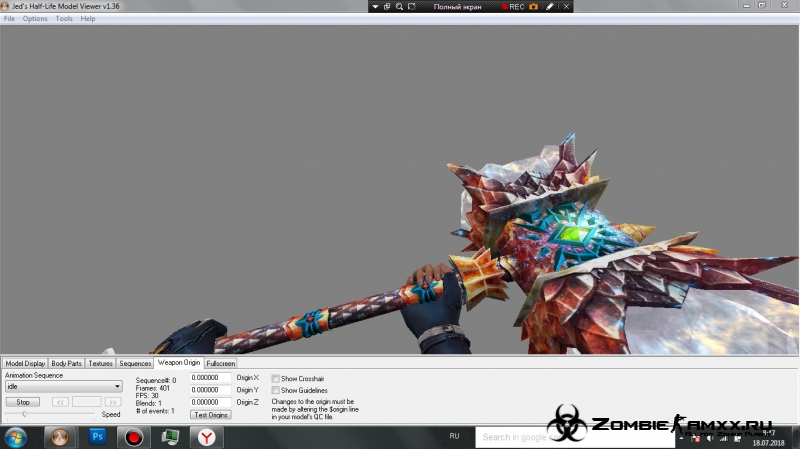
Task: Switch to the Sequences tab
Action: click(135, 363)
